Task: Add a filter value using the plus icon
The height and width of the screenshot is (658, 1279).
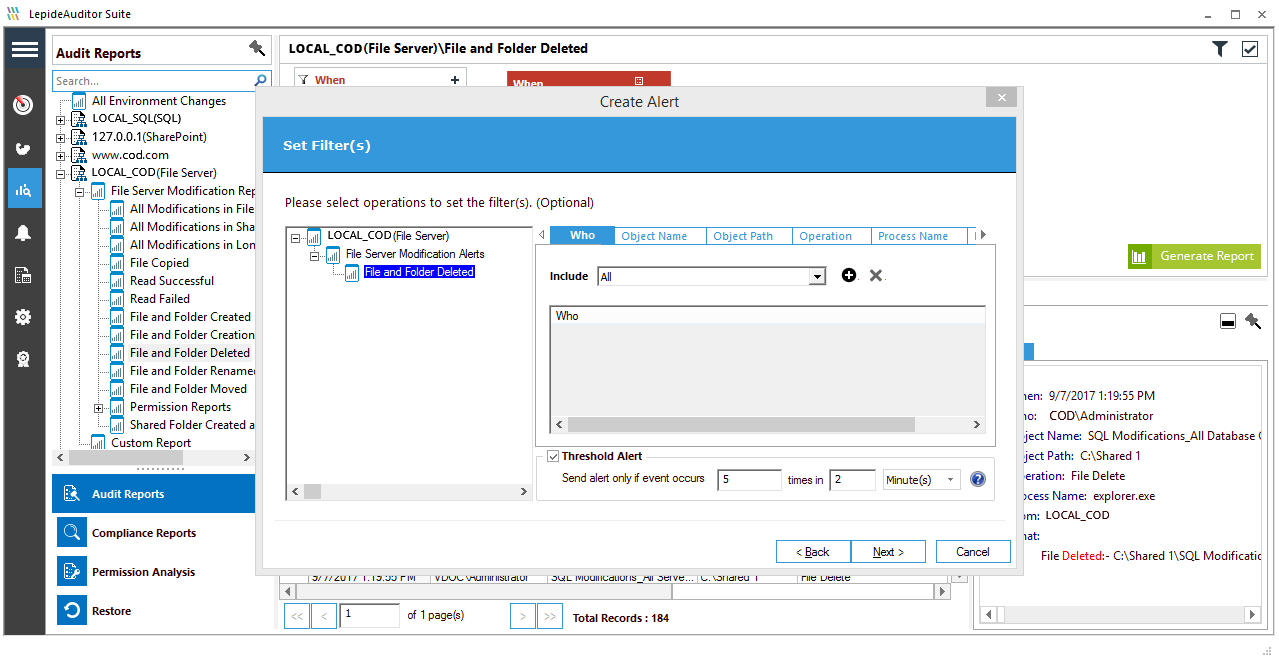Action: coord(848,275)
